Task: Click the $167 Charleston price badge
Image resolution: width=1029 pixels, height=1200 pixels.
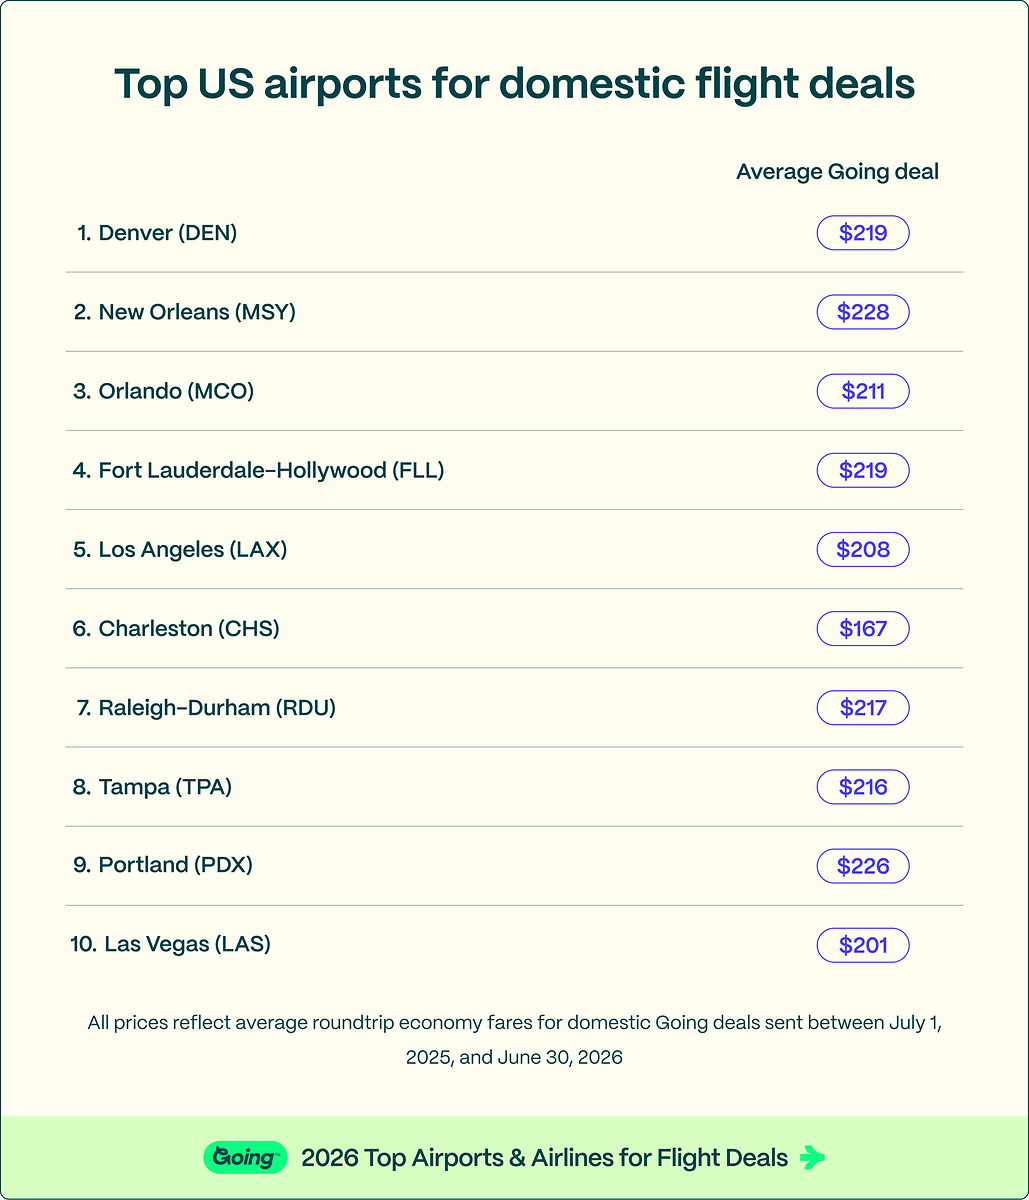Action: tap(863, 628)
